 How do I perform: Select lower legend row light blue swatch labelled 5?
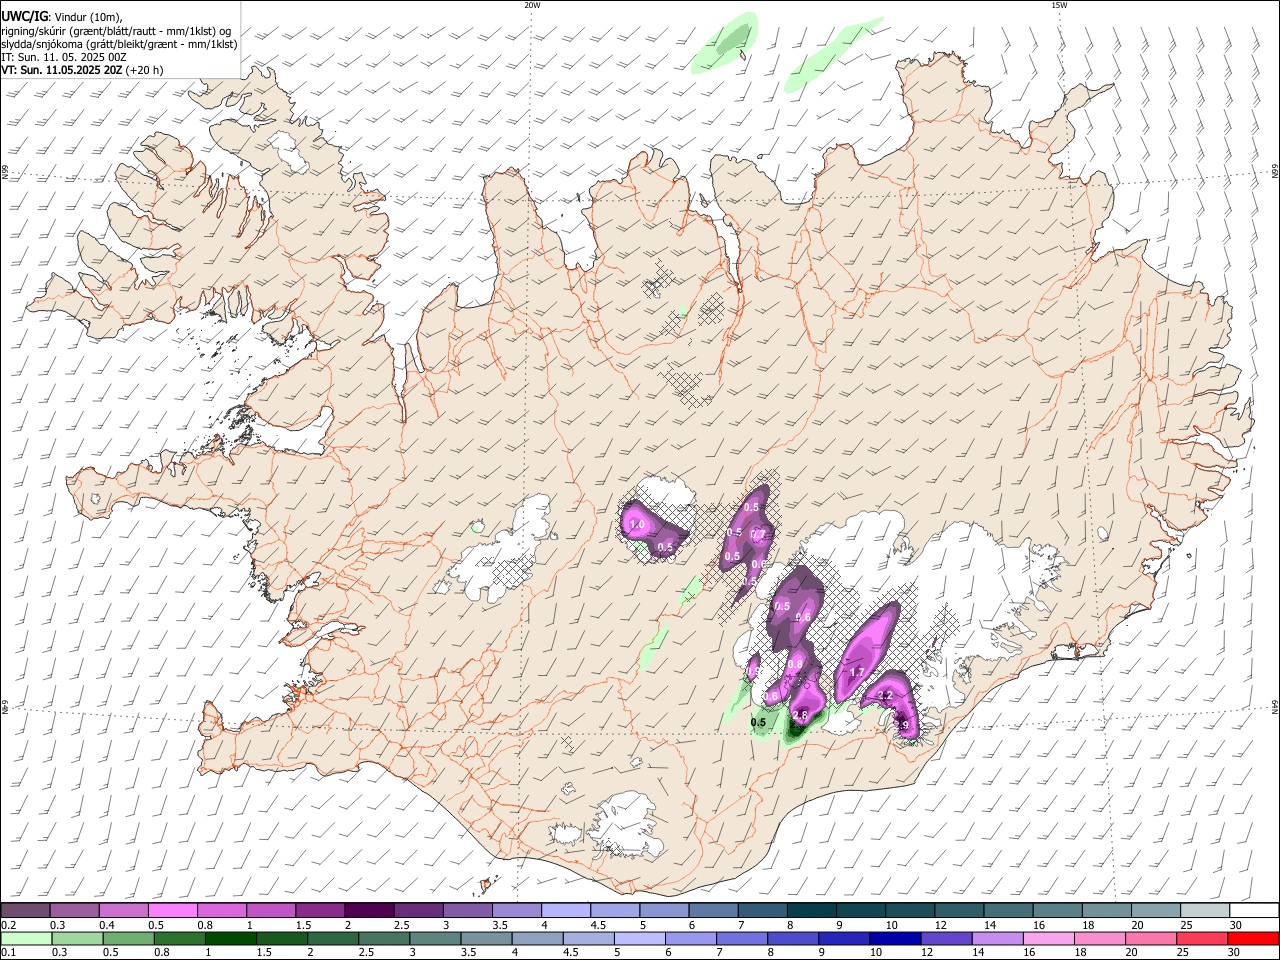pyautogui.click(x=640, y=938)
